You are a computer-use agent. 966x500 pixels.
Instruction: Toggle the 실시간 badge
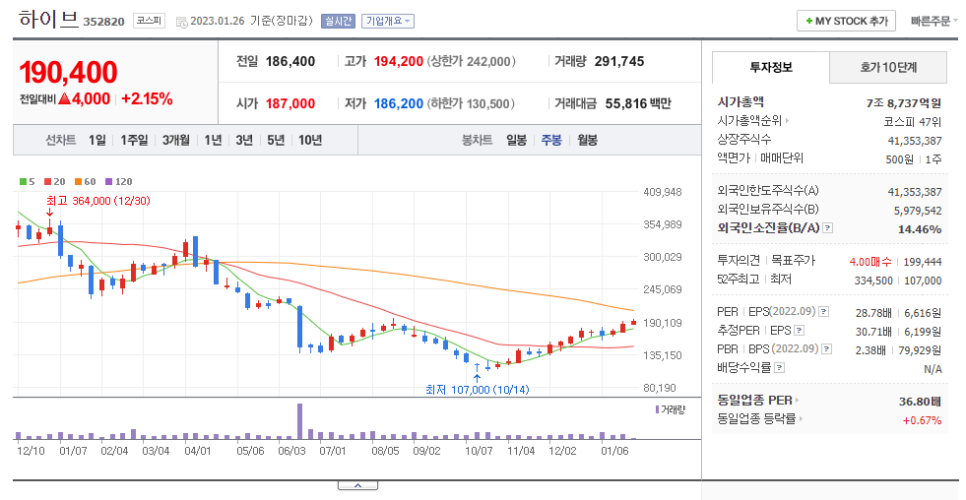coord(338,21)
